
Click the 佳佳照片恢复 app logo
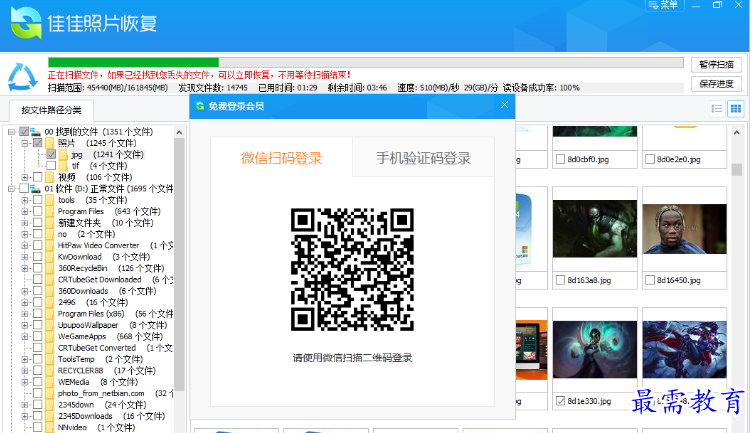coord(26,23)
